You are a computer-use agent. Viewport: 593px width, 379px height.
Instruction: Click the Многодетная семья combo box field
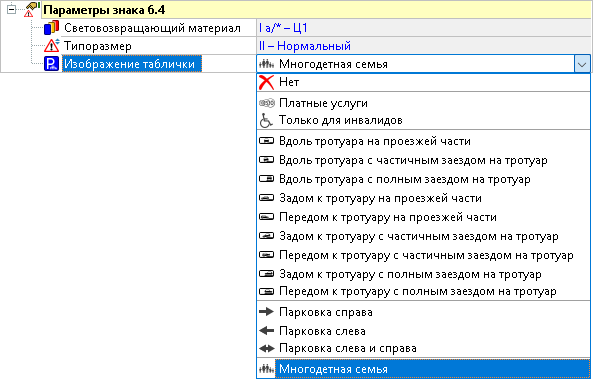[423, 64]
